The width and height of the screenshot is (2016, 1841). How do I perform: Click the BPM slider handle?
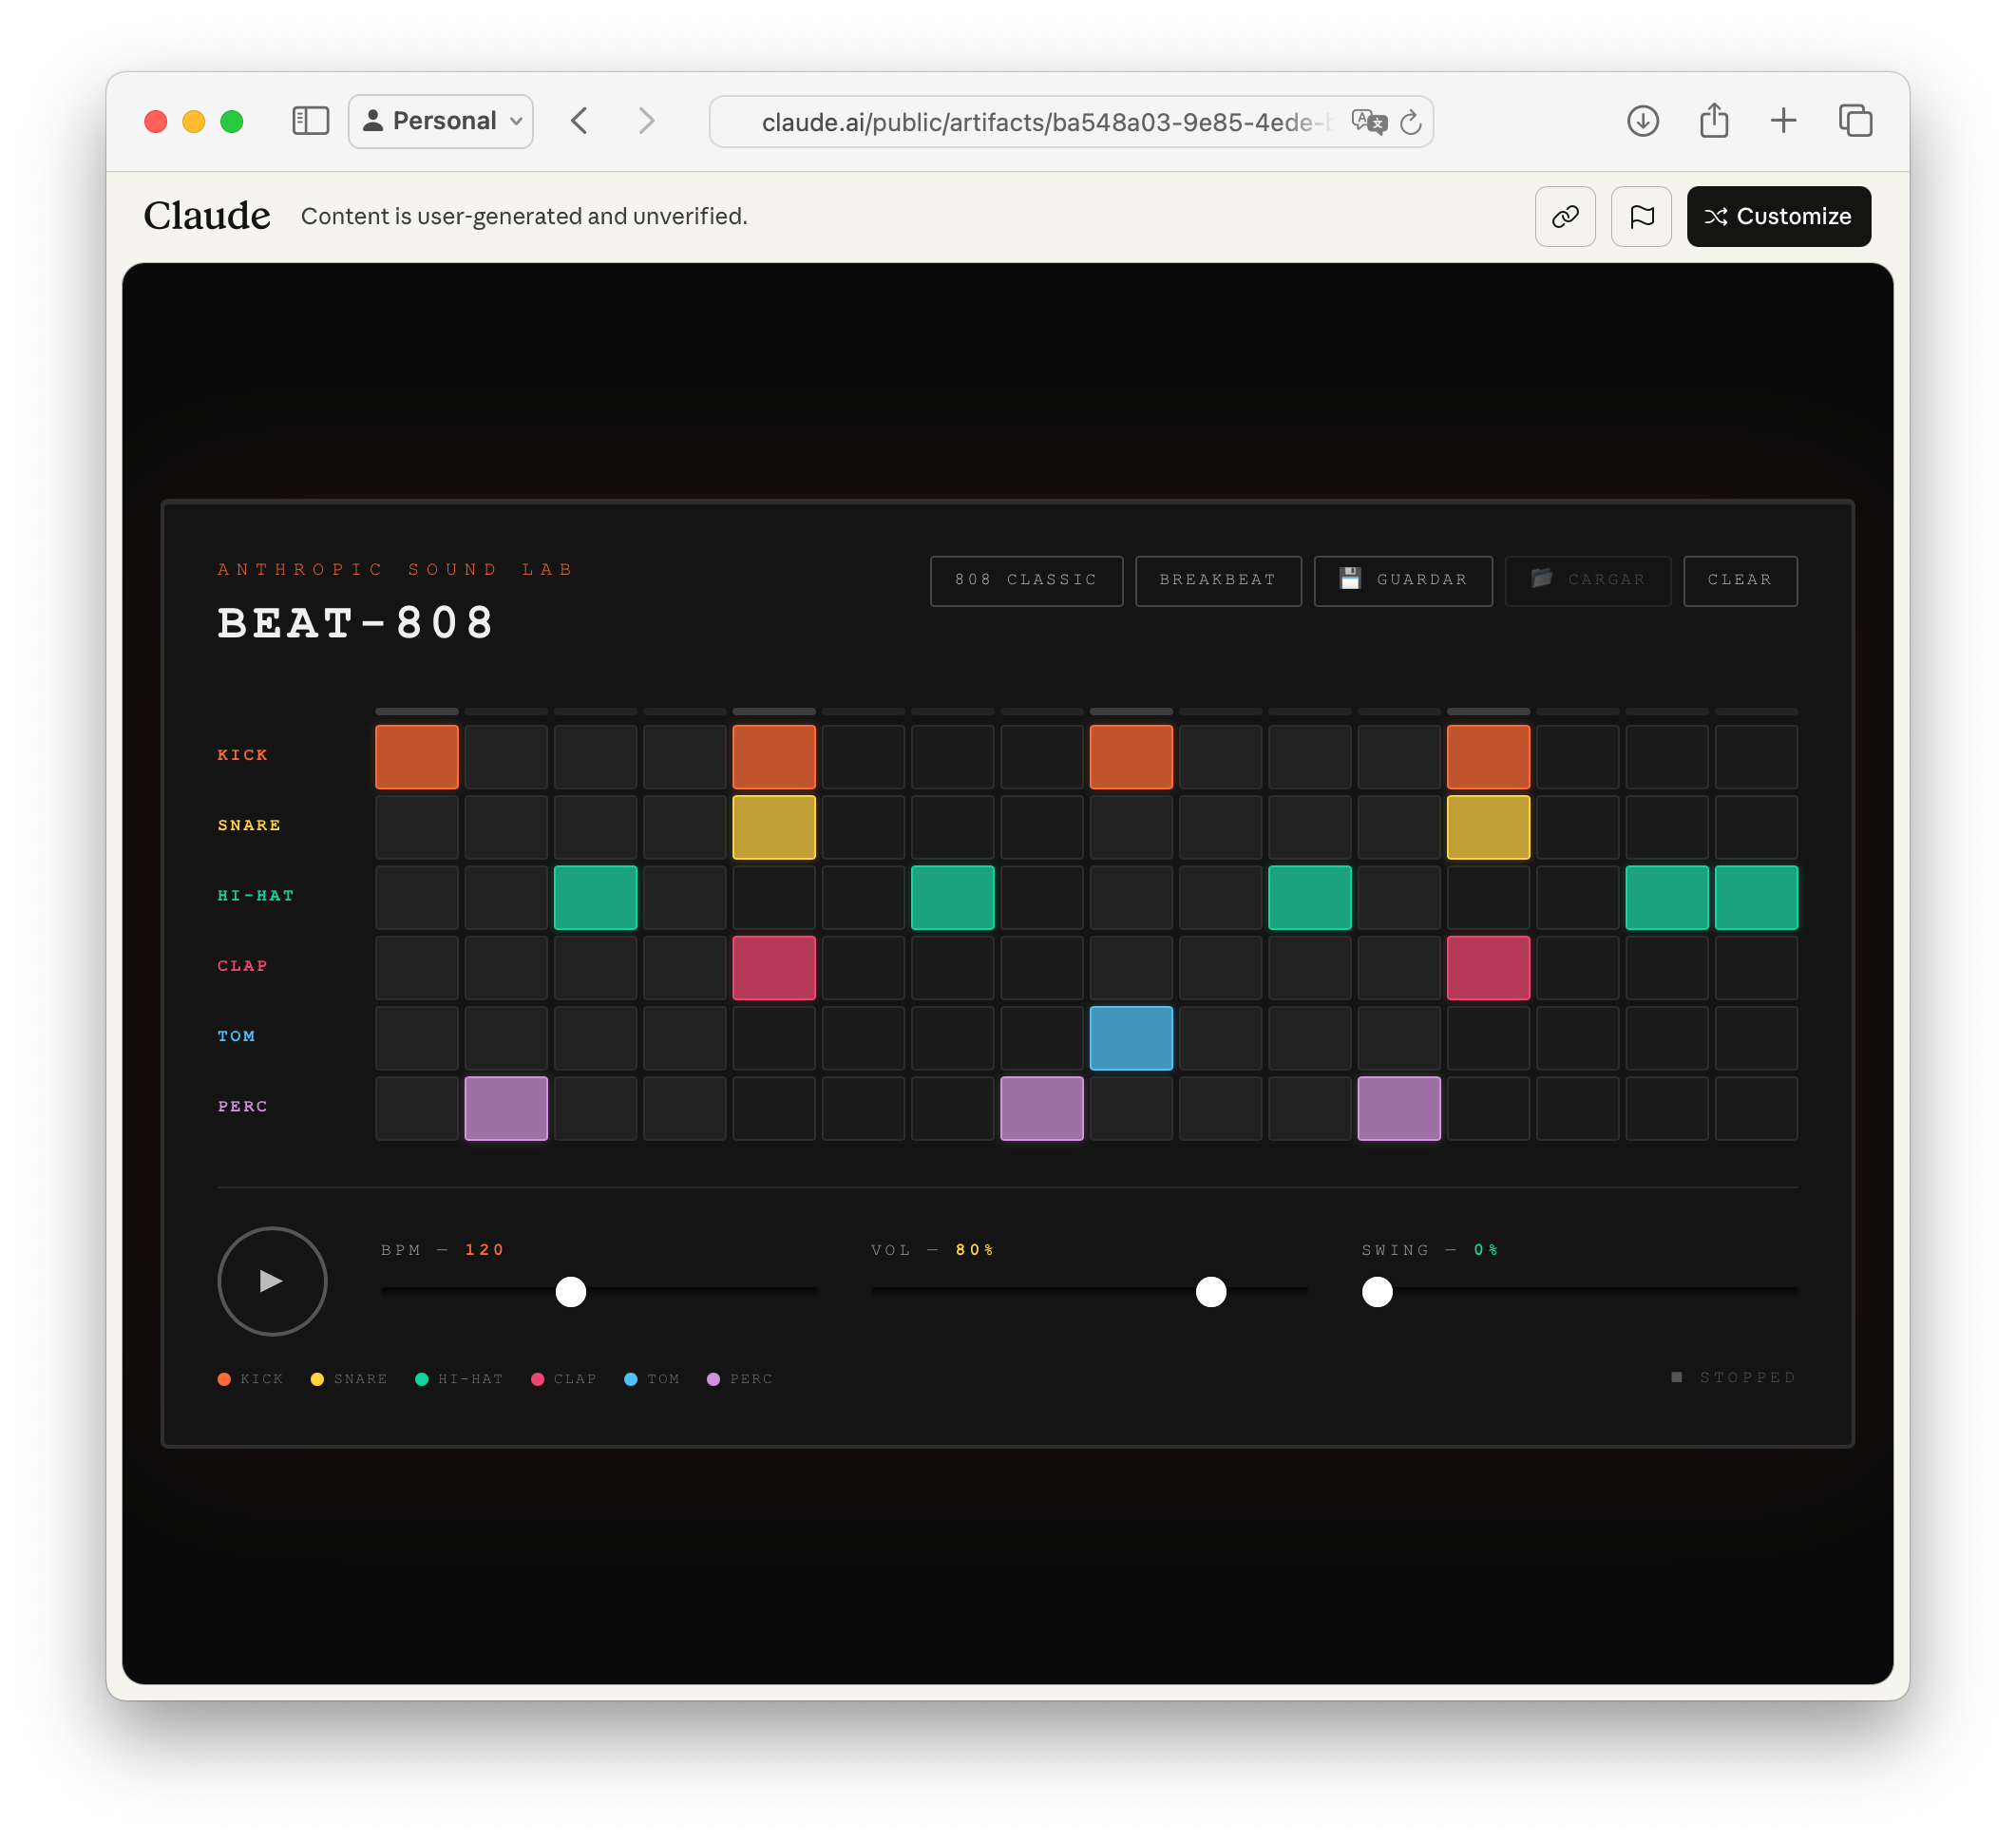pyautogui.click(x=571, y=1292)
